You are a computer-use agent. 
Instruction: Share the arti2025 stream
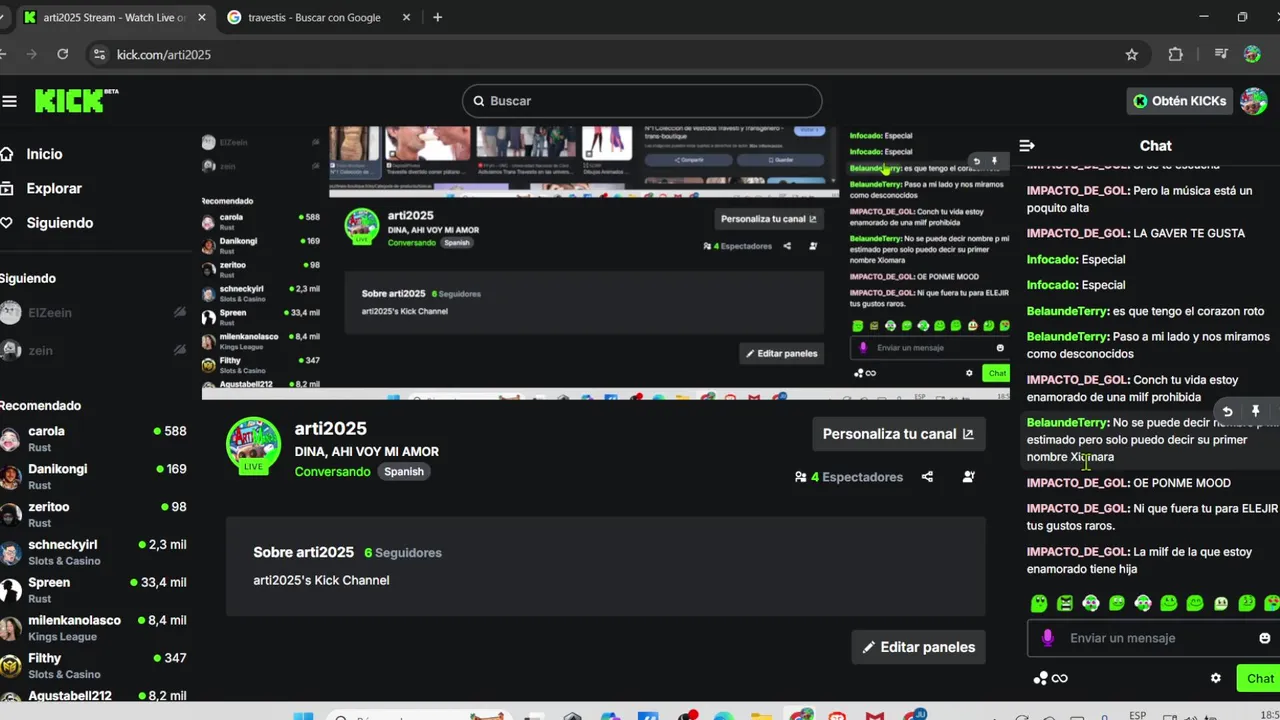[927, 477]
